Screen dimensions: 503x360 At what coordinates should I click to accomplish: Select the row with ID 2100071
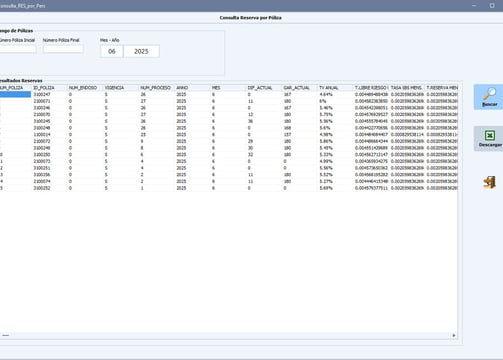click(229, 101)
